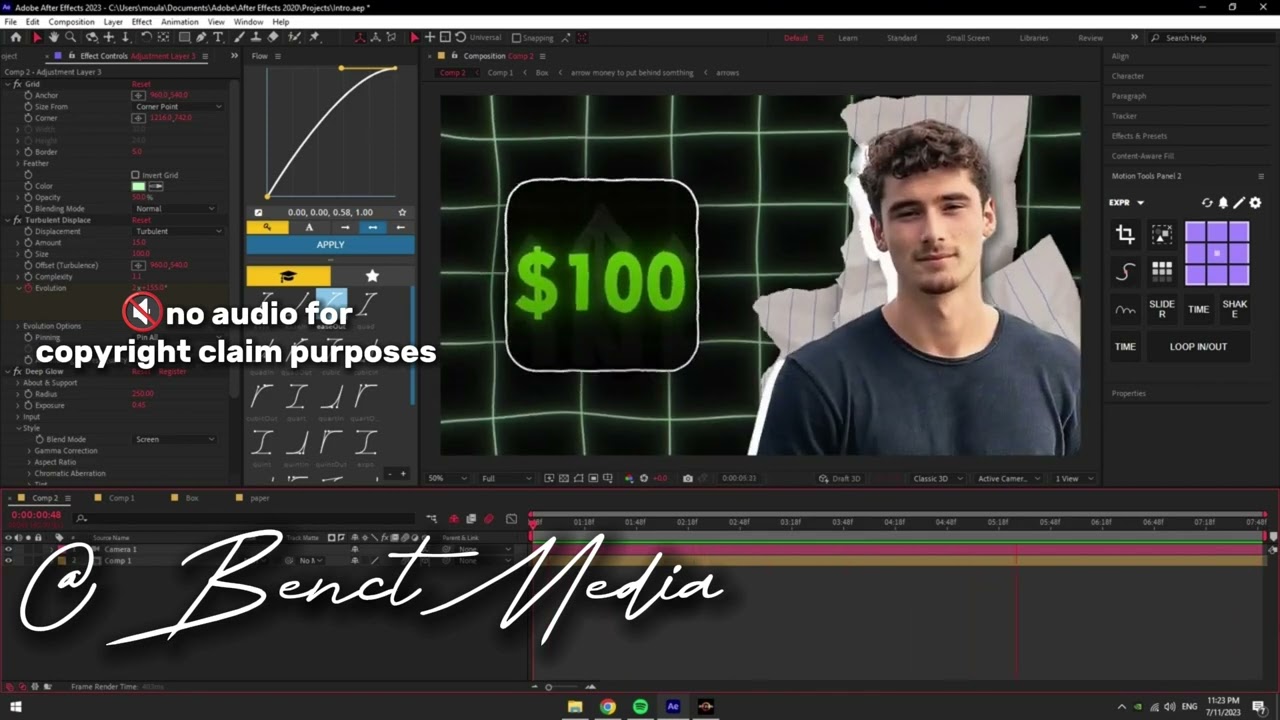Toggle the Snapping checkbox

[516, 38]
